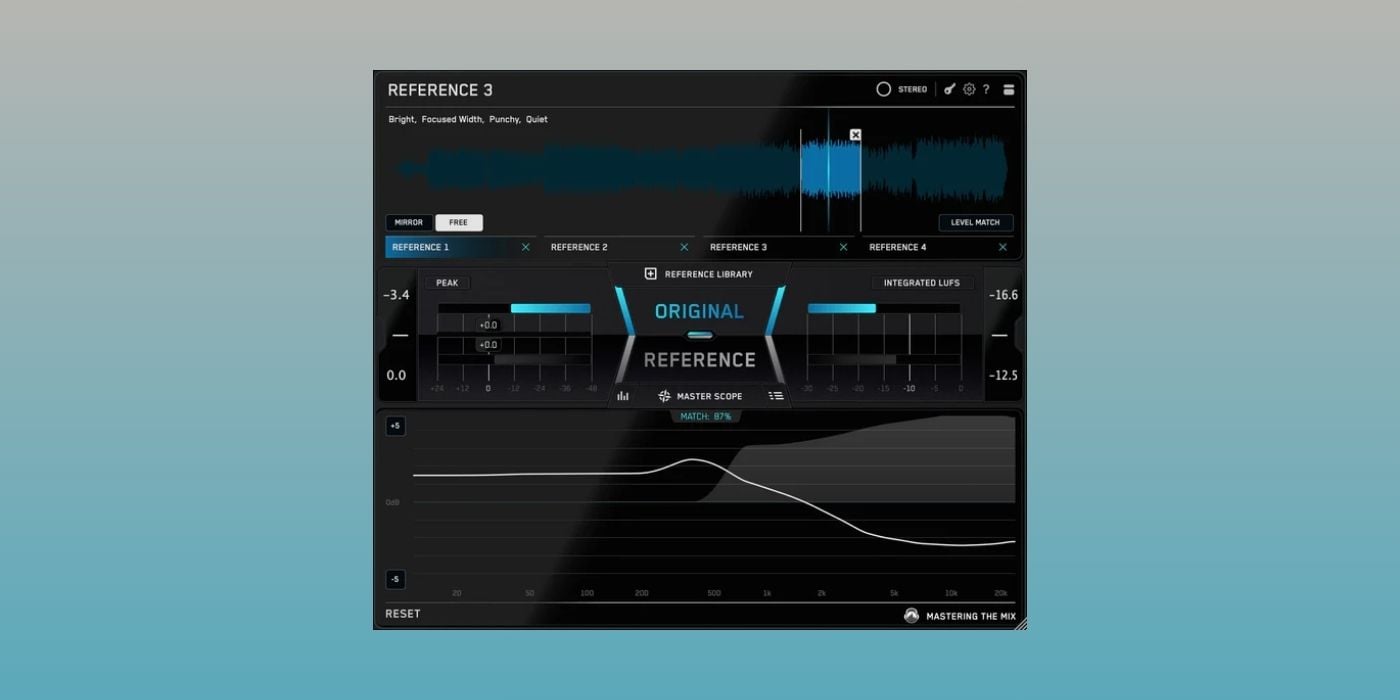Image resolution: width=1400 pixels, height=700 pixels.
Task: Click the plus icon beside Reference Library
Action: click(651, 274)
